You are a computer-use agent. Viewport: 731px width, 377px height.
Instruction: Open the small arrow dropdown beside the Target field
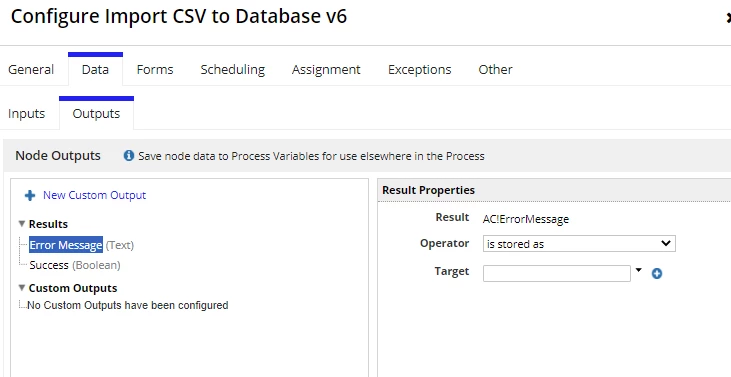coord(639,270)
